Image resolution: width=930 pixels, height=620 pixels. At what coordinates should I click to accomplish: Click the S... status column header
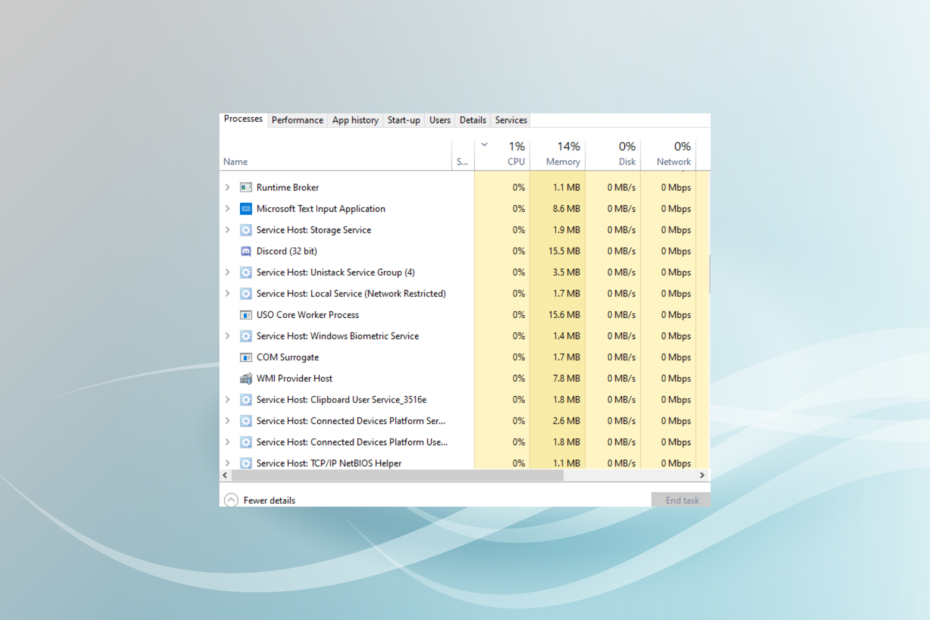(x=463, y=155)
